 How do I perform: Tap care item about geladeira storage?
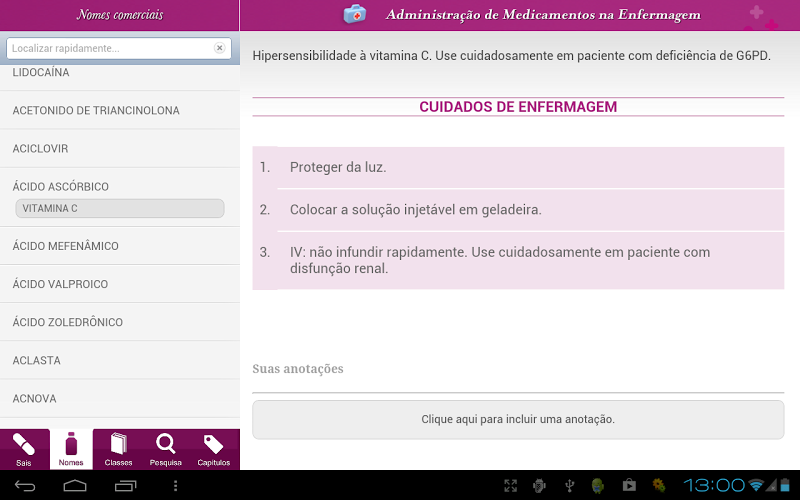(518, 210)
